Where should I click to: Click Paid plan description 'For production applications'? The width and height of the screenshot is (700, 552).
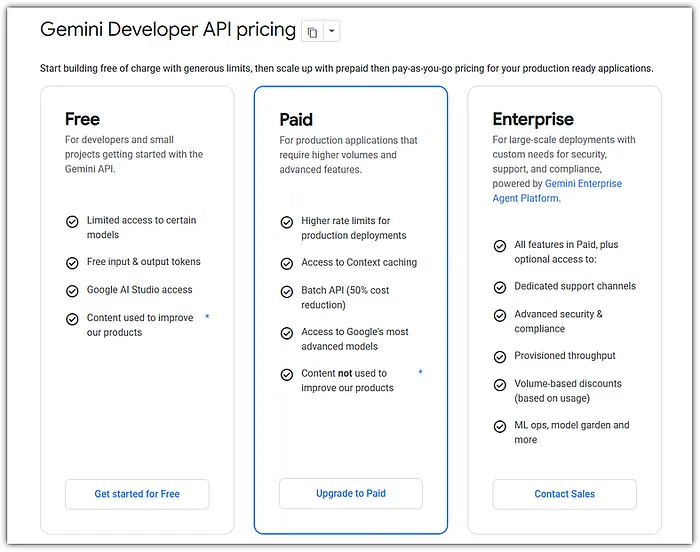click(348, 155)
